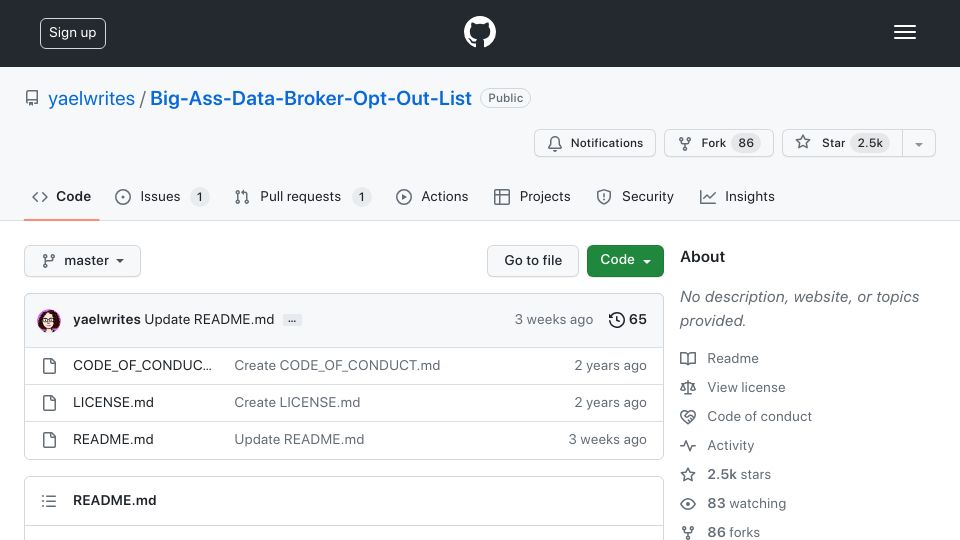Click the repository book icon beside yaelwrites
This screenshot has height=540, width=960.
[x=32, y=98]
